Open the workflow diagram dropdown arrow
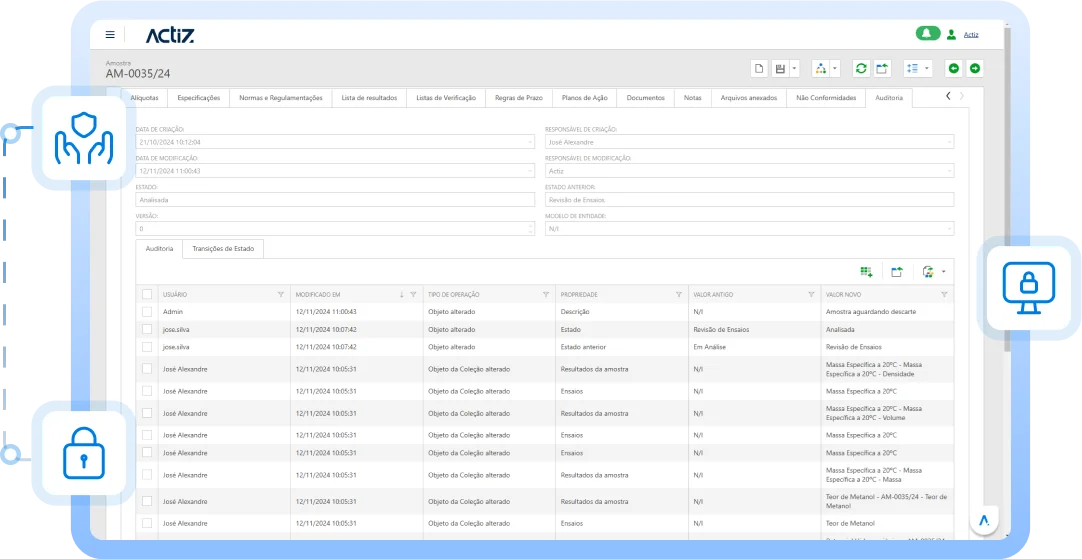This screenshot has width=1082, height=559. coord(834,68)
